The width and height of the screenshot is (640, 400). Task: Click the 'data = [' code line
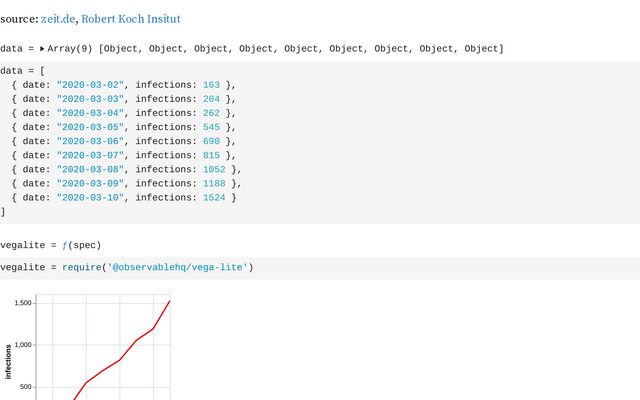click(x=22, y=71)
